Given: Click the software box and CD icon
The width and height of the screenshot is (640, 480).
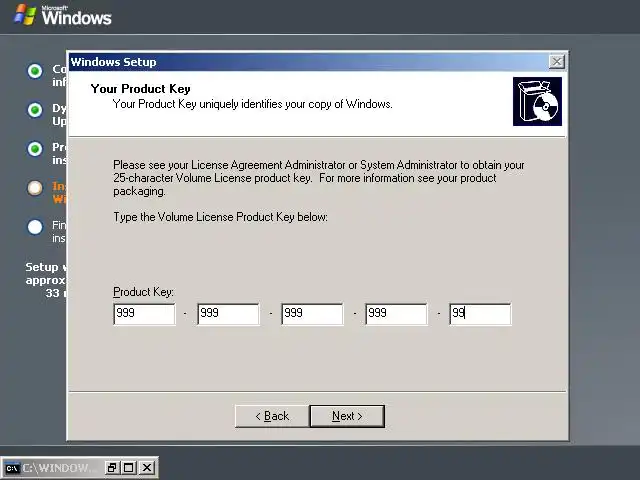Looking at the screenshot, I should (537, 102).
